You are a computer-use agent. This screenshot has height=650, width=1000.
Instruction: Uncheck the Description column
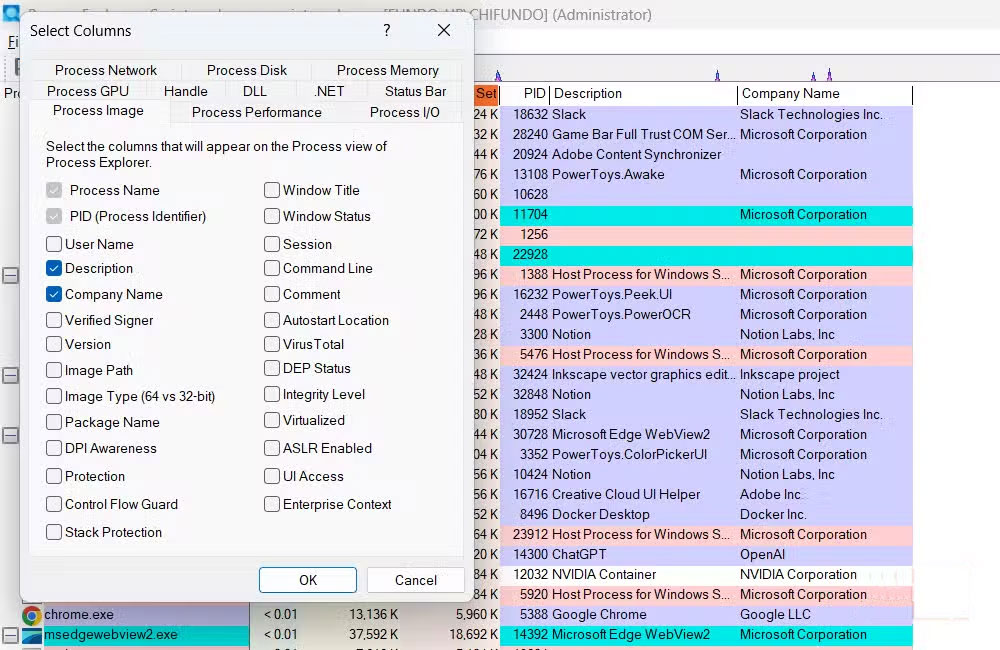pos(54,268)
